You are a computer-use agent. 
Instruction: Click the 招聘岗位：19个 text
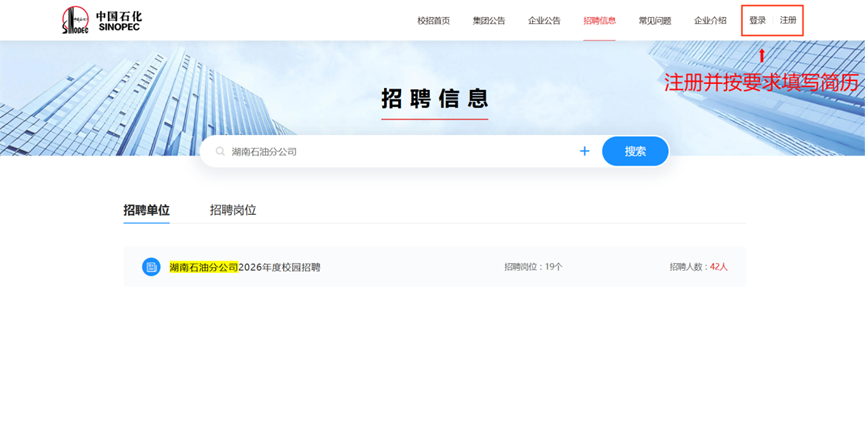point(533,267)
